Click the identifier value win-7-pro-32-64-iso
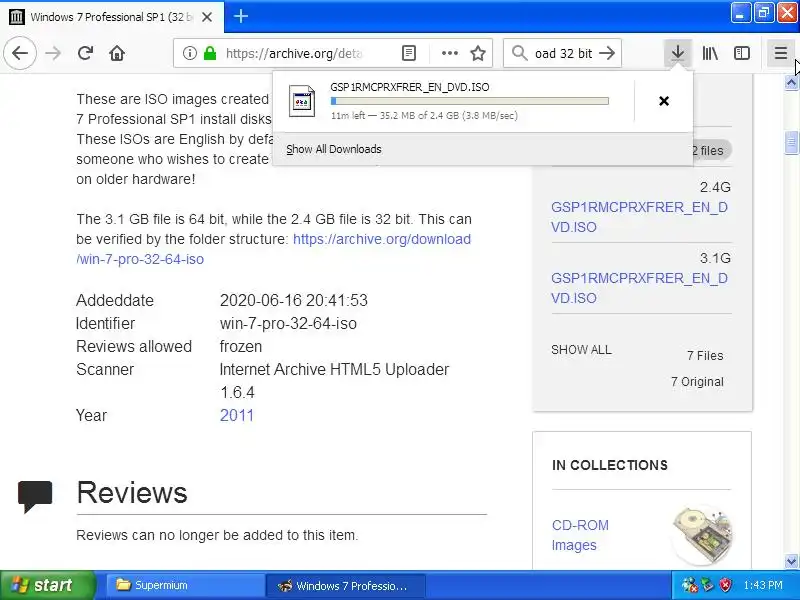800x600 pixels. pyautogui.click(x=288, y=323)
